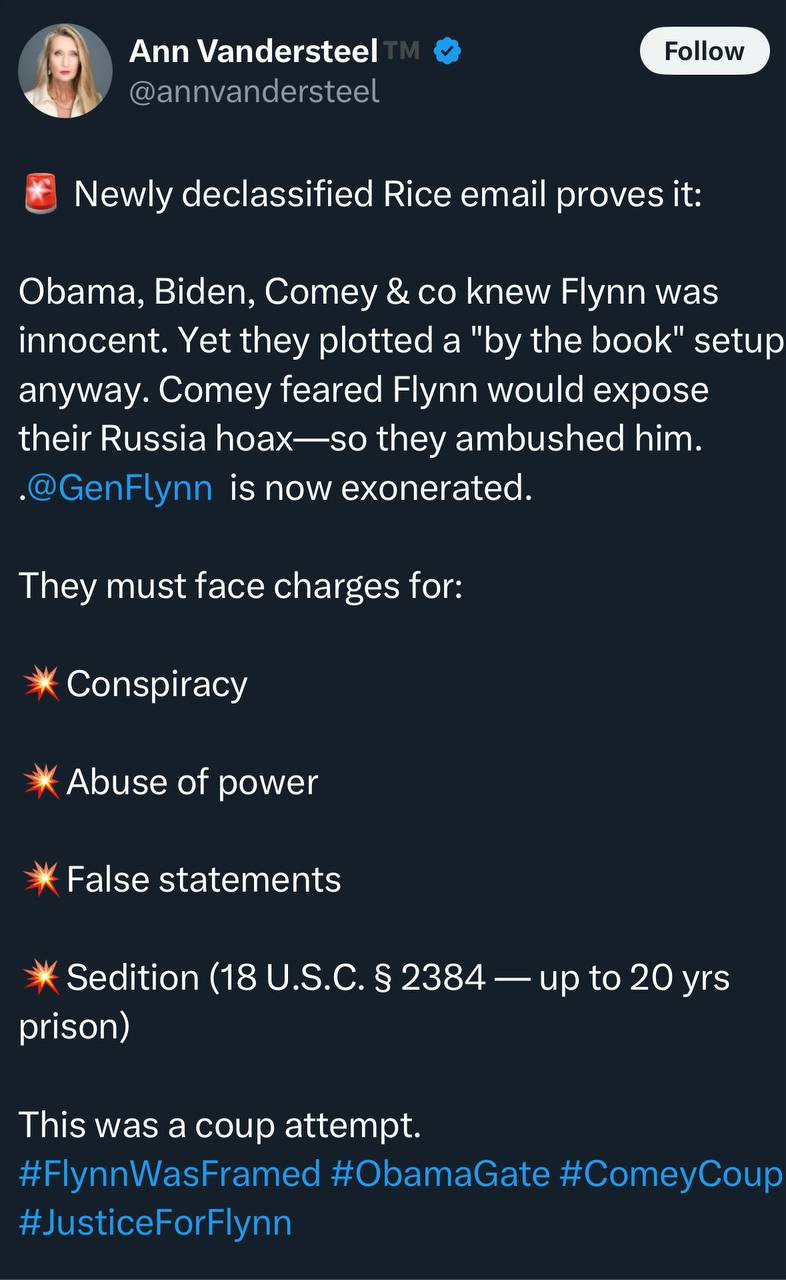Click the blue verified checkmark badge
Viewport: 786px width, 1280px height.
pyautogui.click(x=447, y=50)
